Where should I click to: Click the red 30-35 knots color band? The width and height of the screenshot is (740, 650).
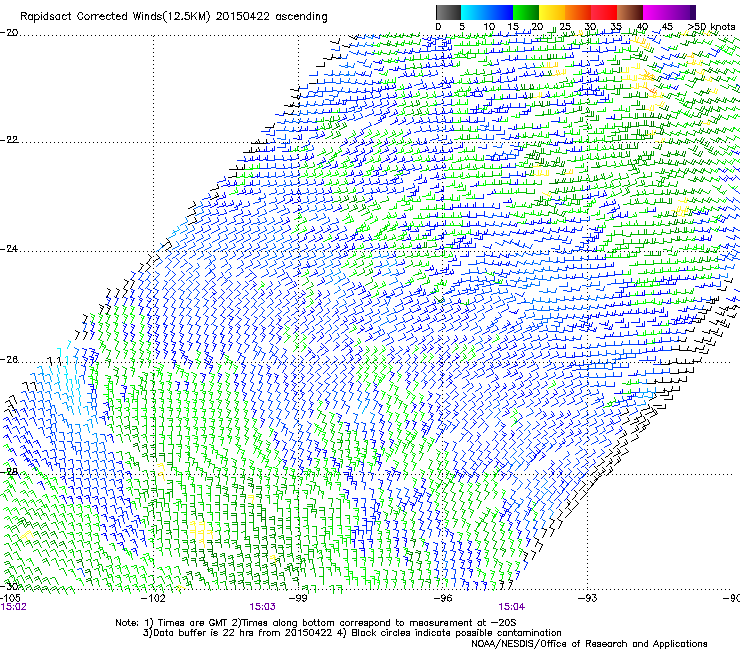(604, 12)
